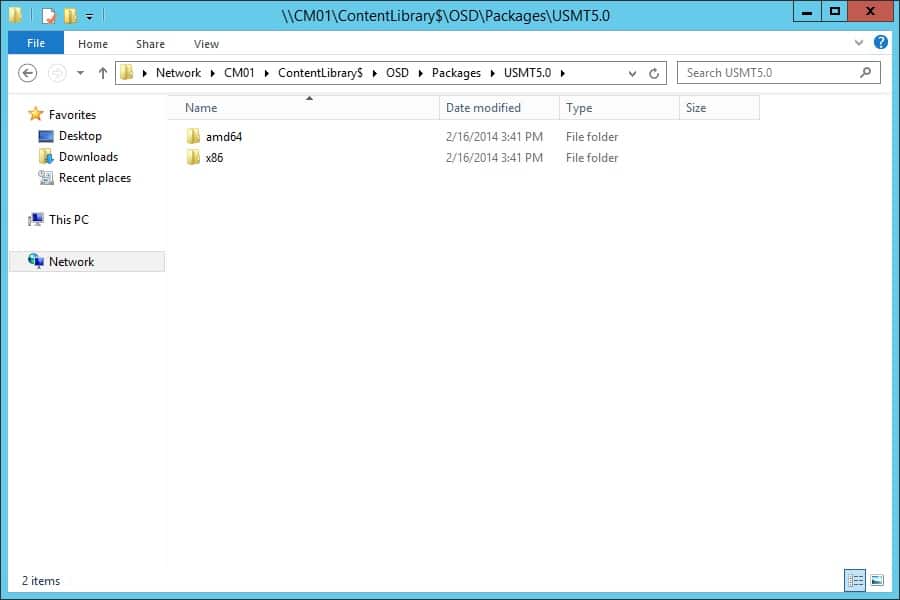This screenshot has width=900, height=600.
Task: Navigate to Packages via breadcrumb
Action: [456, 72]
